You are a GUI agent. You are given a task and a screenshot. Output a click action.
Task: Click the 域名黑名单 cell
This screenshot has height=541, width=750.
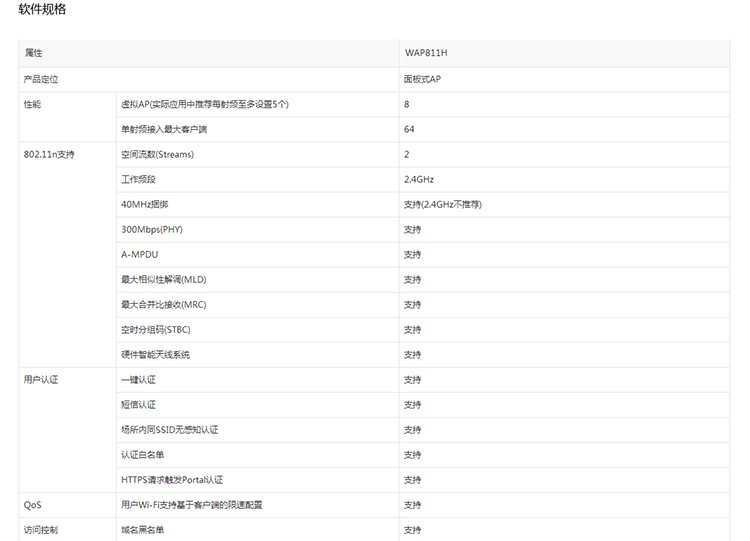[x=257, y=530]
